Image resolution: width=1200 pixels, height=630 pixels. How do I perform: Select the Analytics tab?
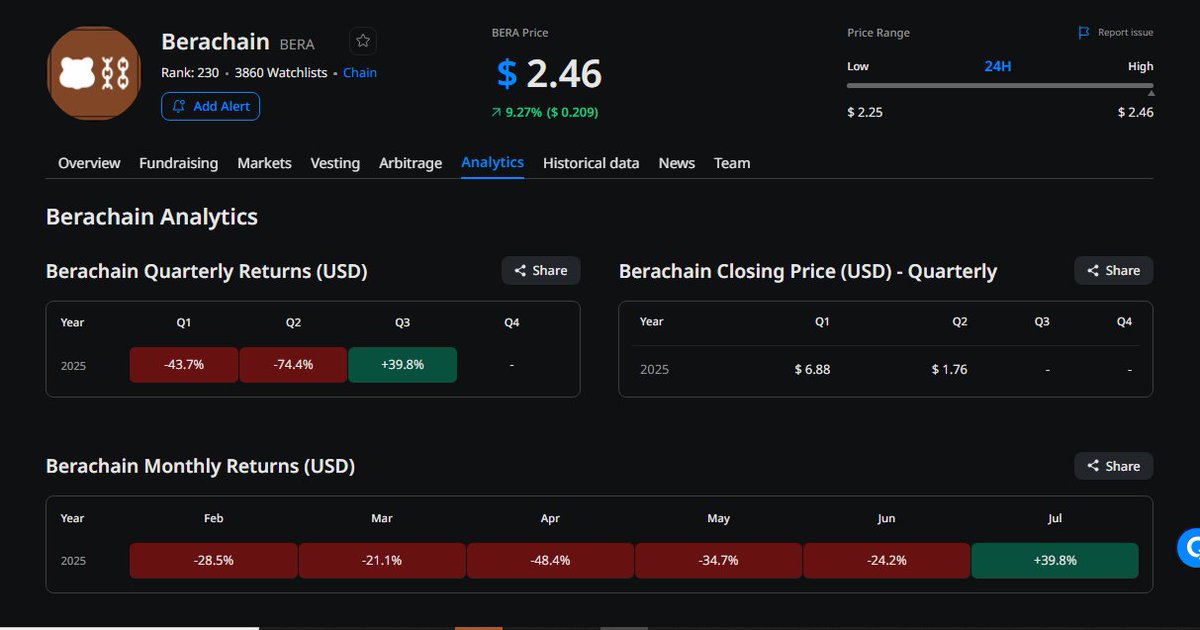pos(492,162)
